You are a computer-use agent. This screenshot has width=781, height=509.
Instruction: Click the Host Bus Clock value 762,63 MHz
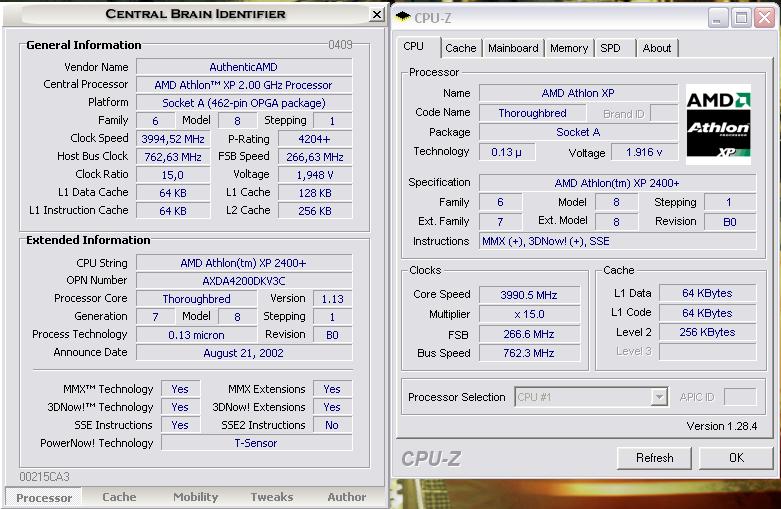[173, 157]
